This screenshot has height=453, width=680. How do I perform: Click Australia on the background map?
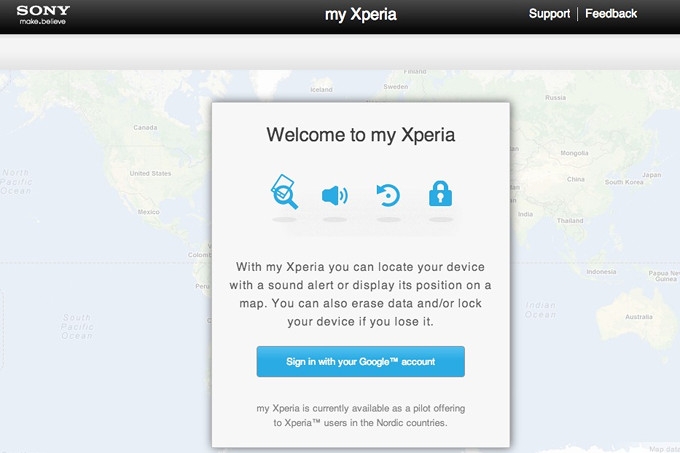(x=639, y=317)
